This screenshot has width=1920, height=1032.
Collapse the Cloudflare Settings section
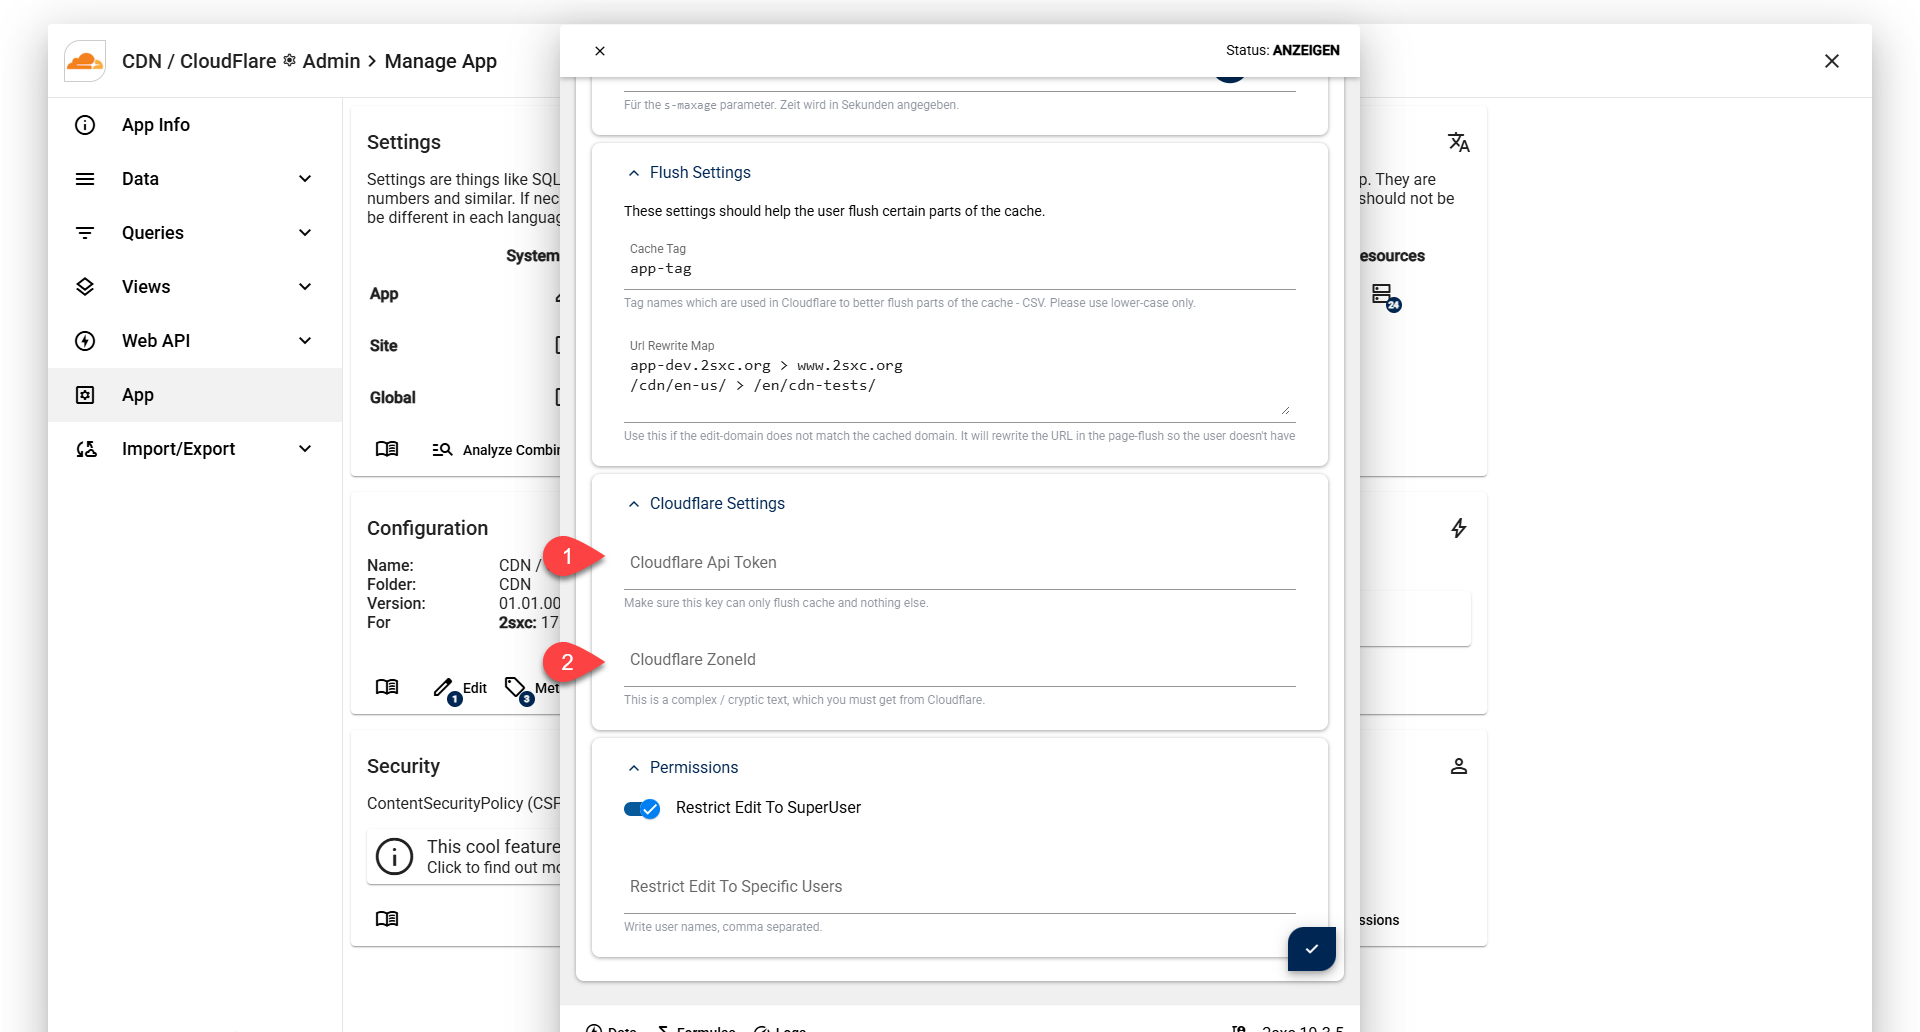(x=634, y=504)
